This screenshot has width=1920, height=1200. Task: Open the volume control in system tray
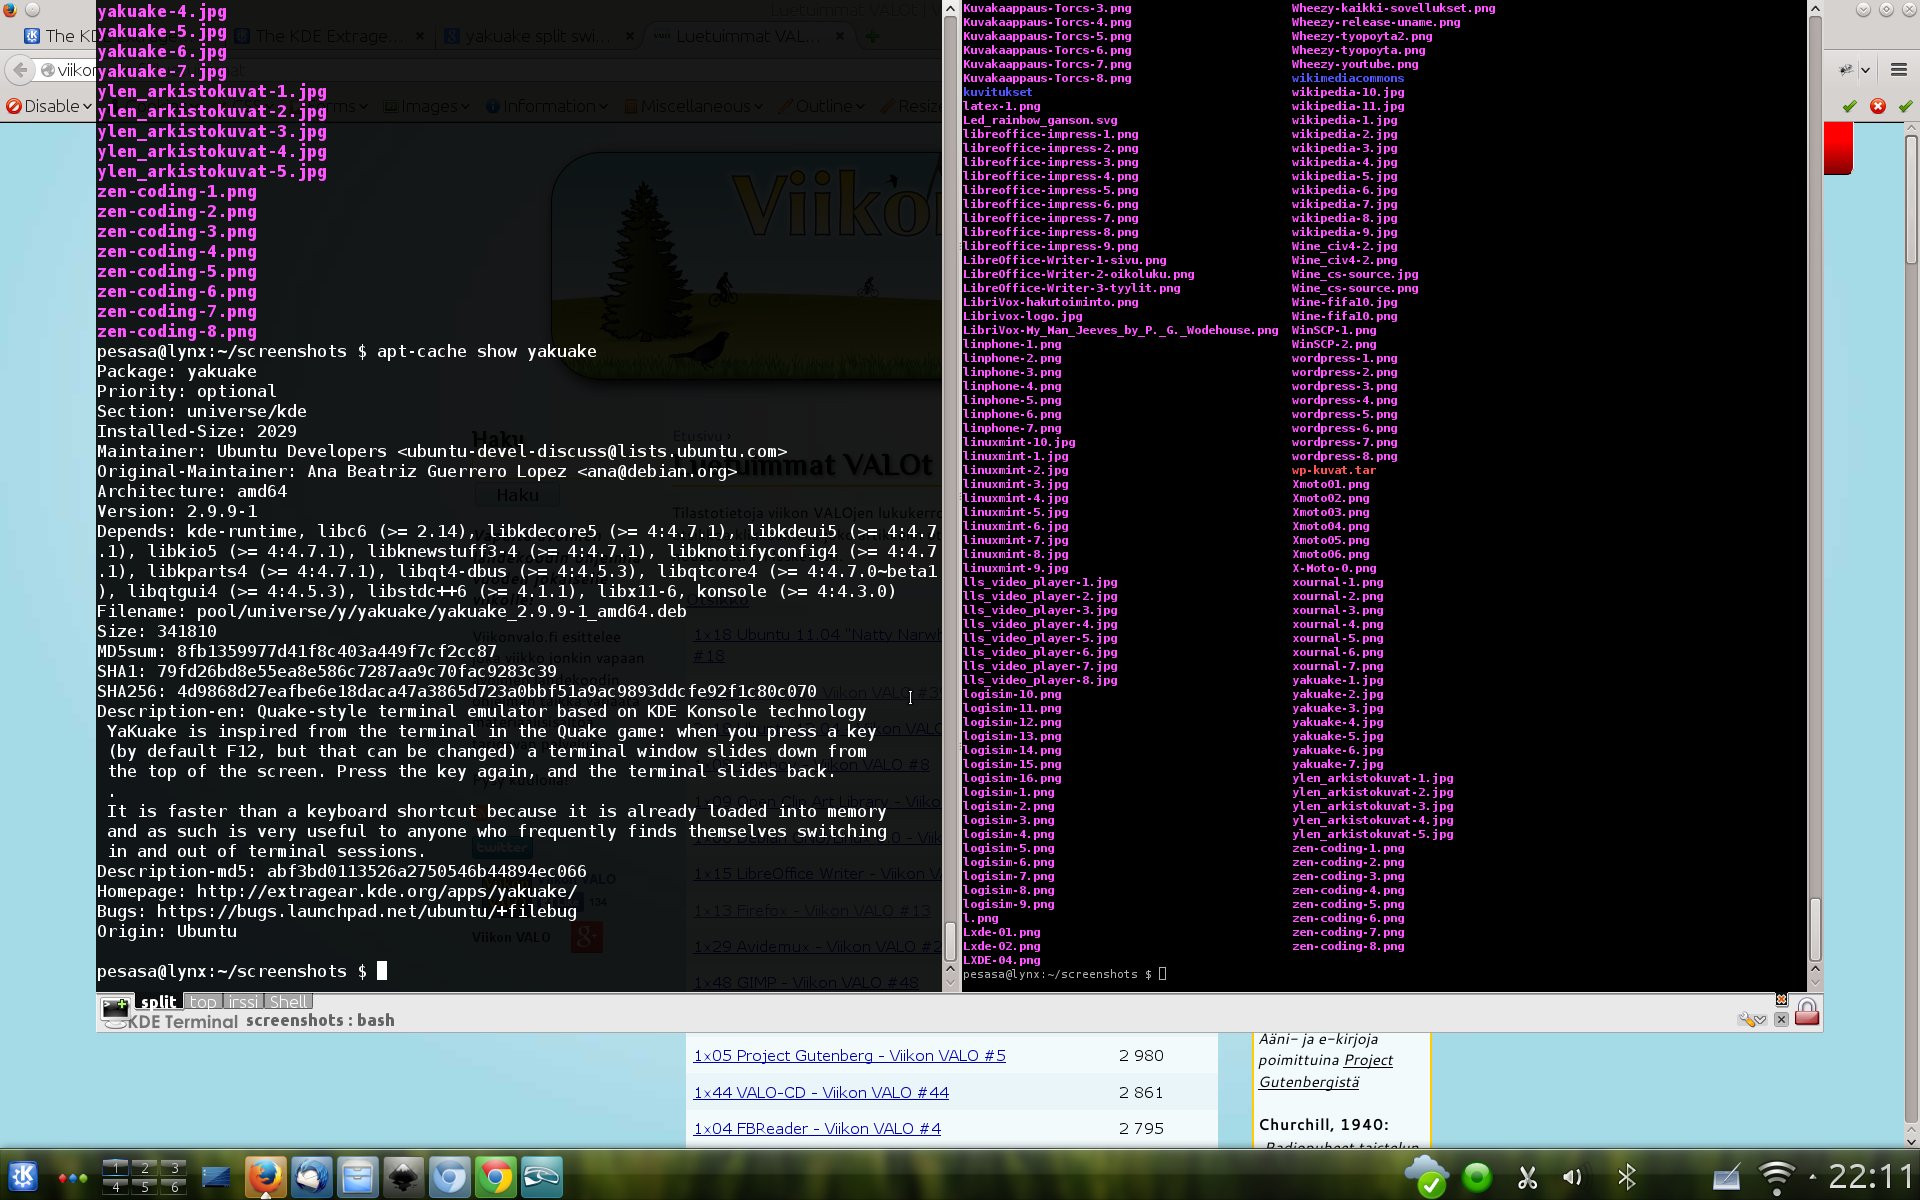(x=1573, y=1177)
